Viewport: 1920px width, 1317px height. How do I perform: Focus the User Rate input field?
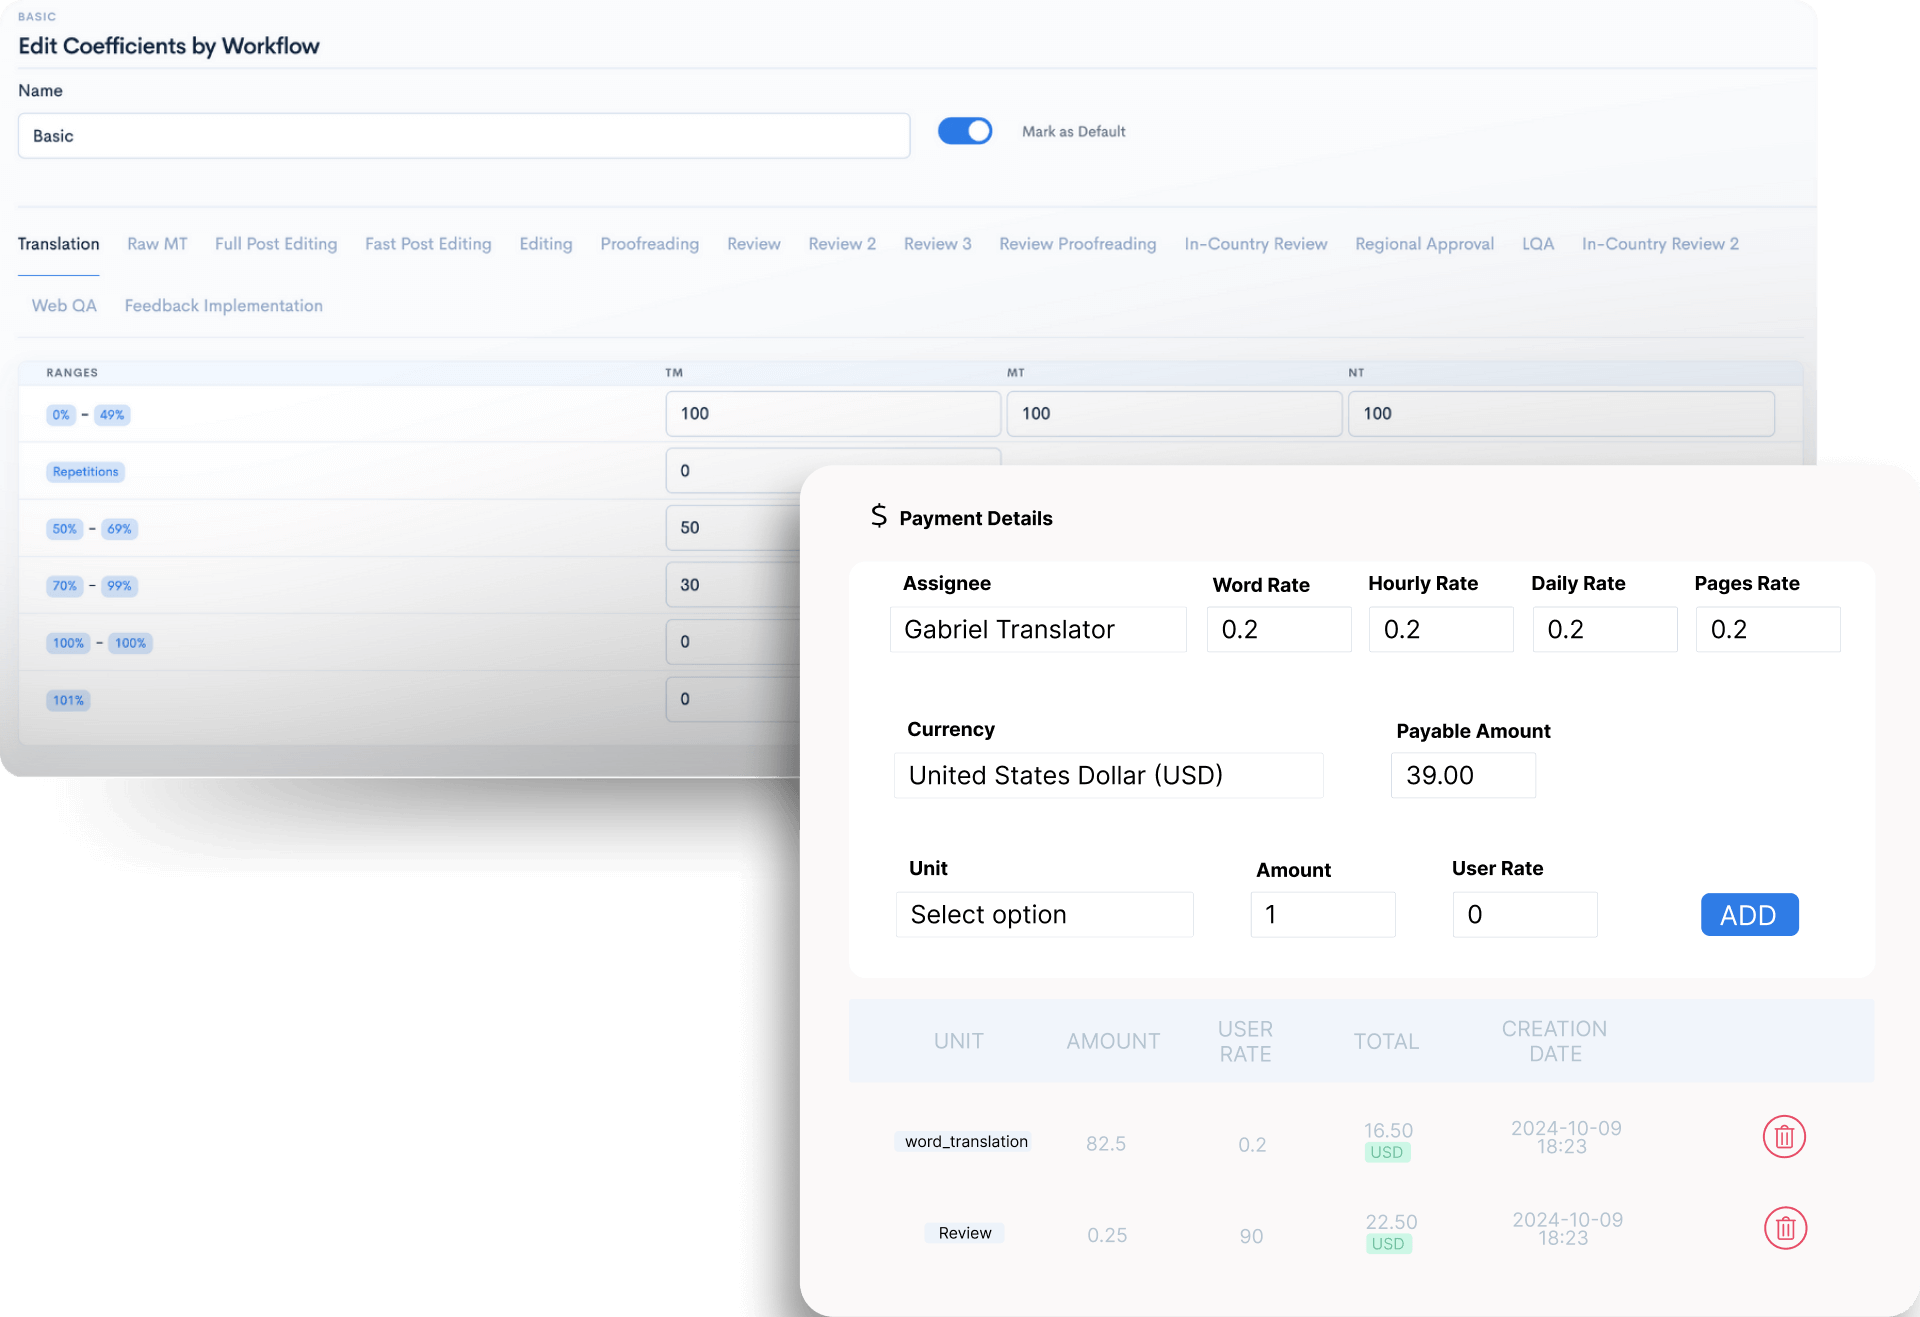click(x=1524, y=915)
